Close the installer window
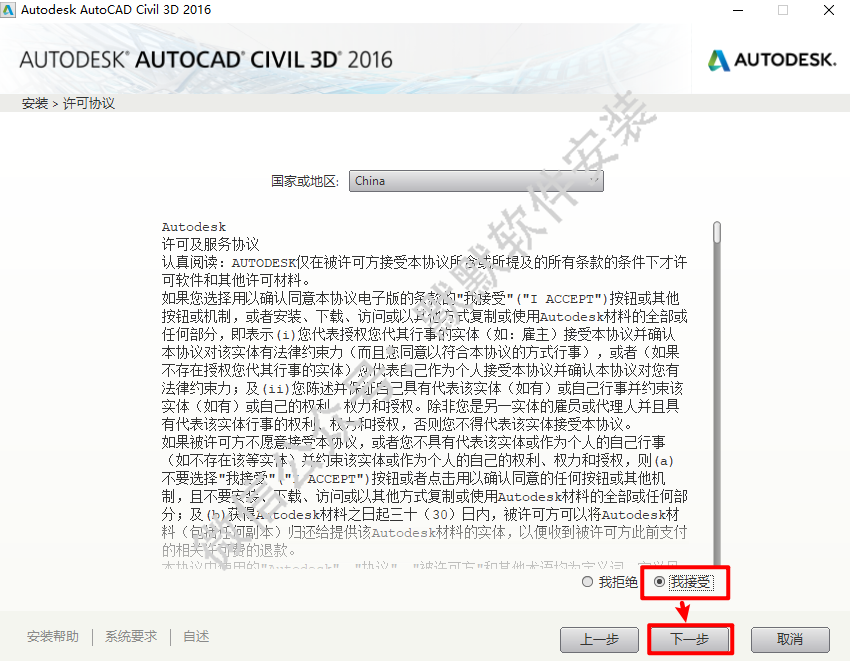Image resolution: width=850 pixels, height=661 pixels. pyautogui.click(x=829, y=10)
